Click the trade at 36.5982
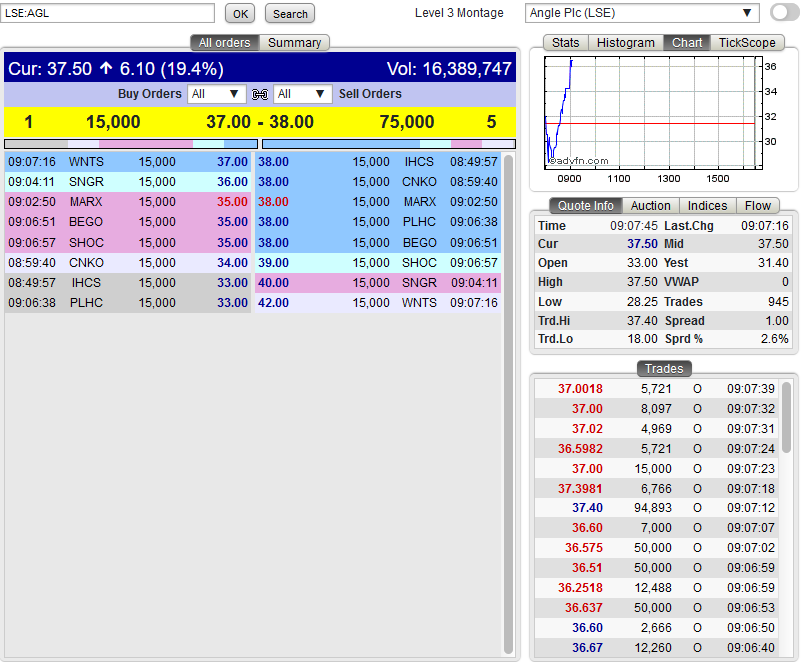Image resolution: width=805 pixels, height=662 pixels. tap(656, 448)
